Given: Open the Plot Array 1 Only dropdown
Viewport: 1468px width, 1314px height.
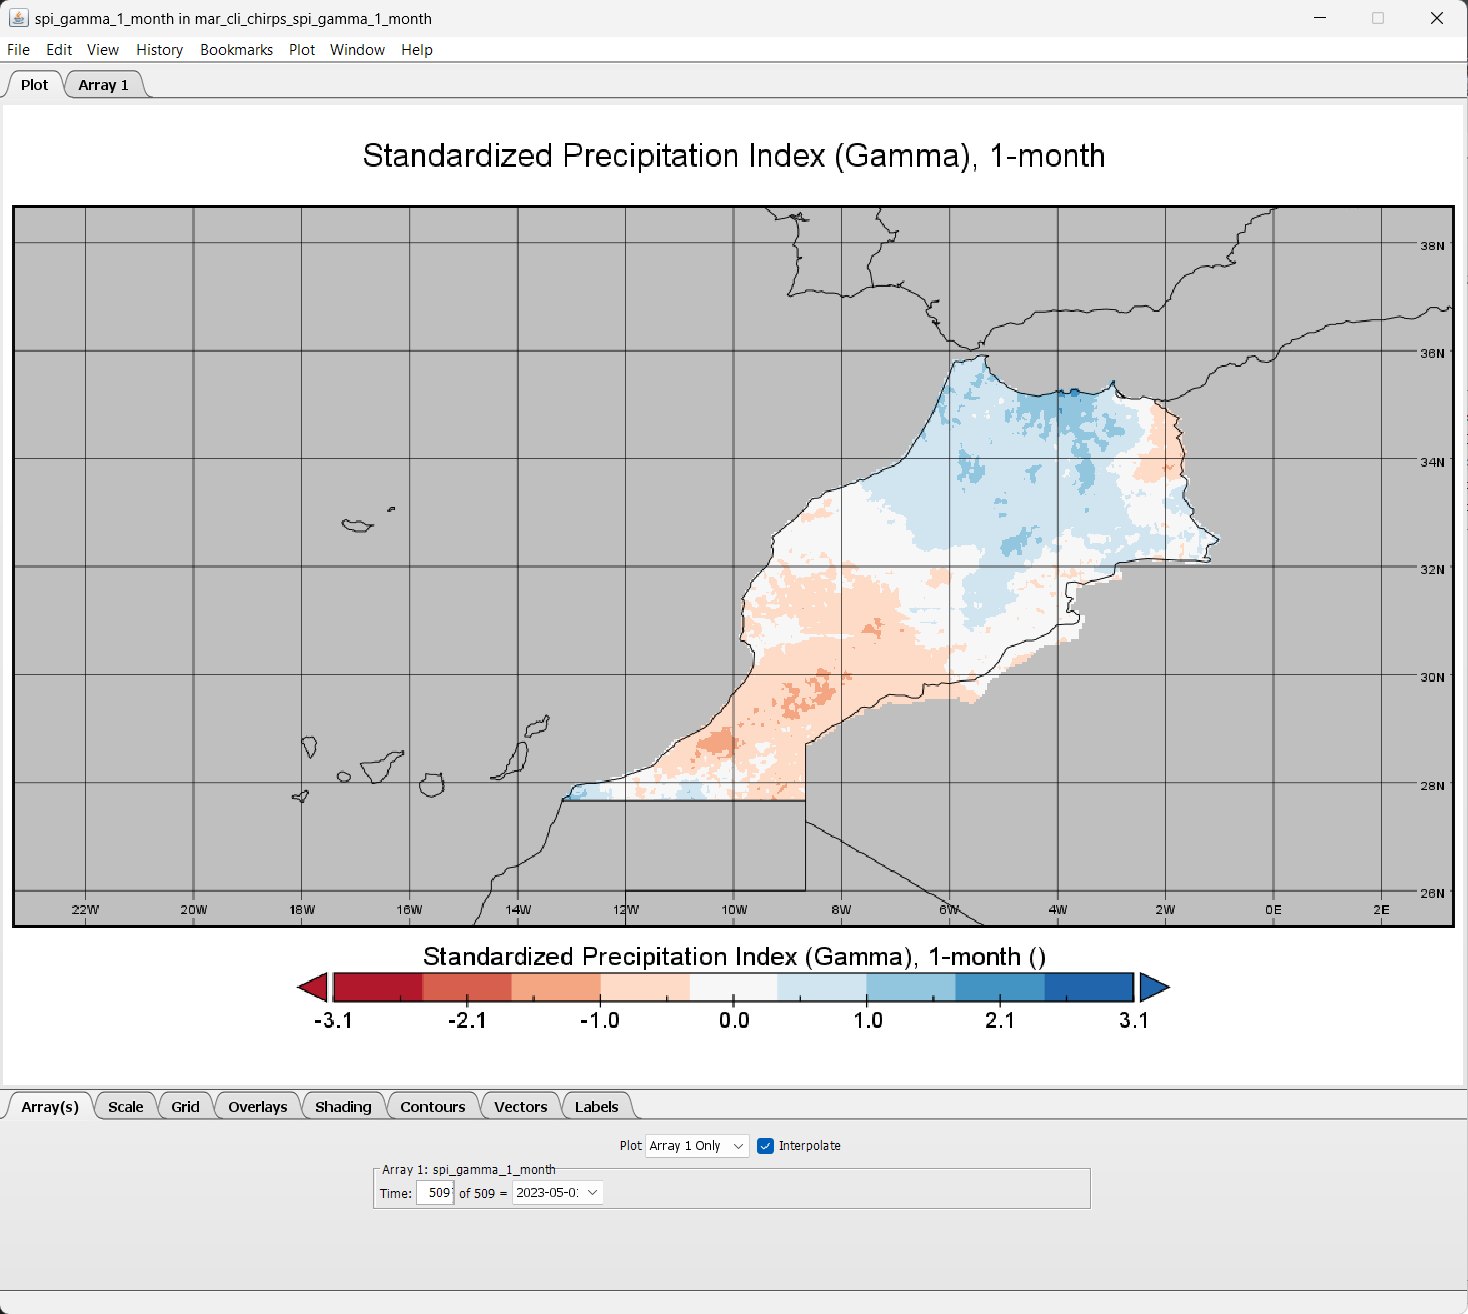Looking at the screenshot, I should 697,1146.
